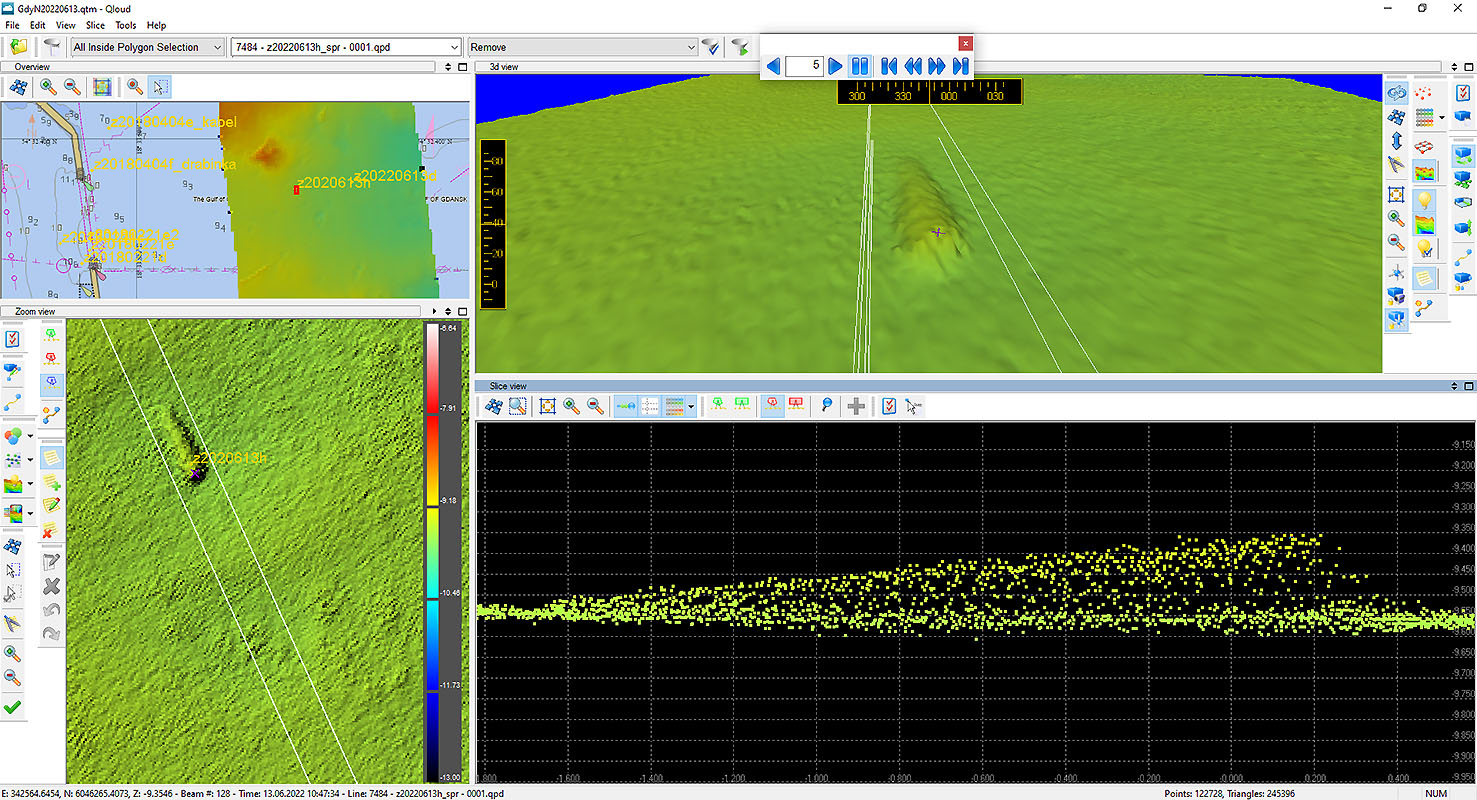Click the green checkmark in Zoom view sidebar
Screen dimensions: 1477x800
click(13, 708)
